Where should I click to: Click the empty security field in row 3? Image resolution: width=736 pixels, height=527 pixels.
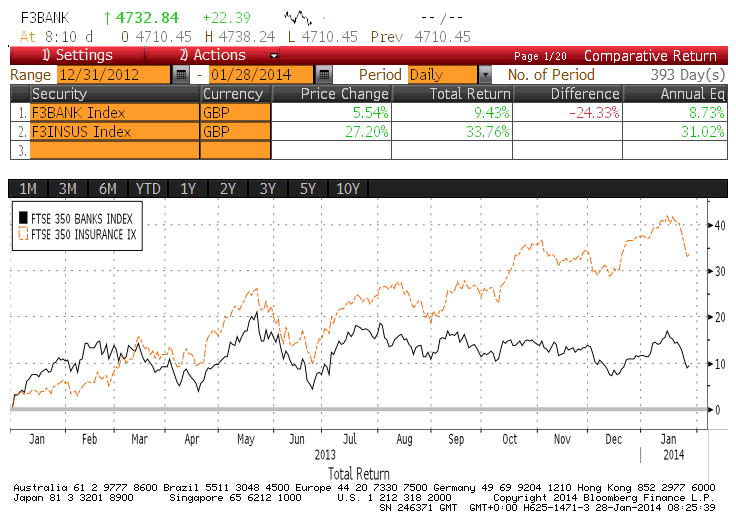(115, 150)
